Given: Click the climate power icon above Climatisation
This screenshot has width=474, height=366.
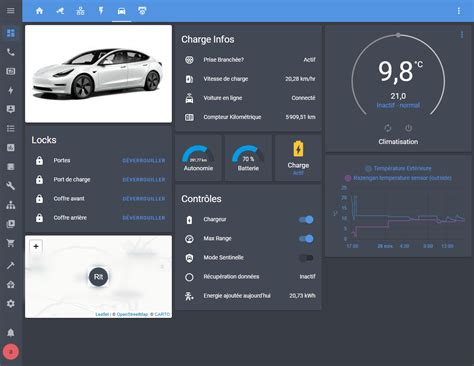Looking at the screenshot, I should coord(408,128).
